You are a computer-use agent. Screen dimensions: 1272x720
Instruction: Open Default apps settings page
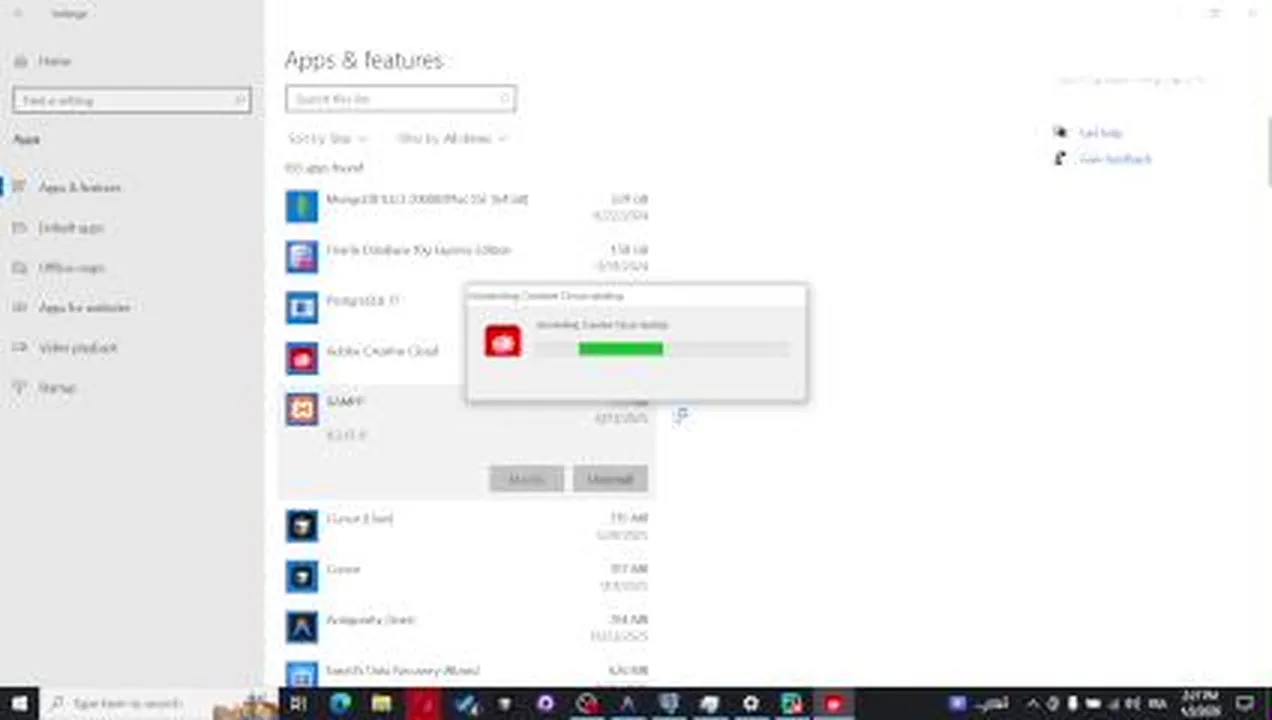(70, 227)
